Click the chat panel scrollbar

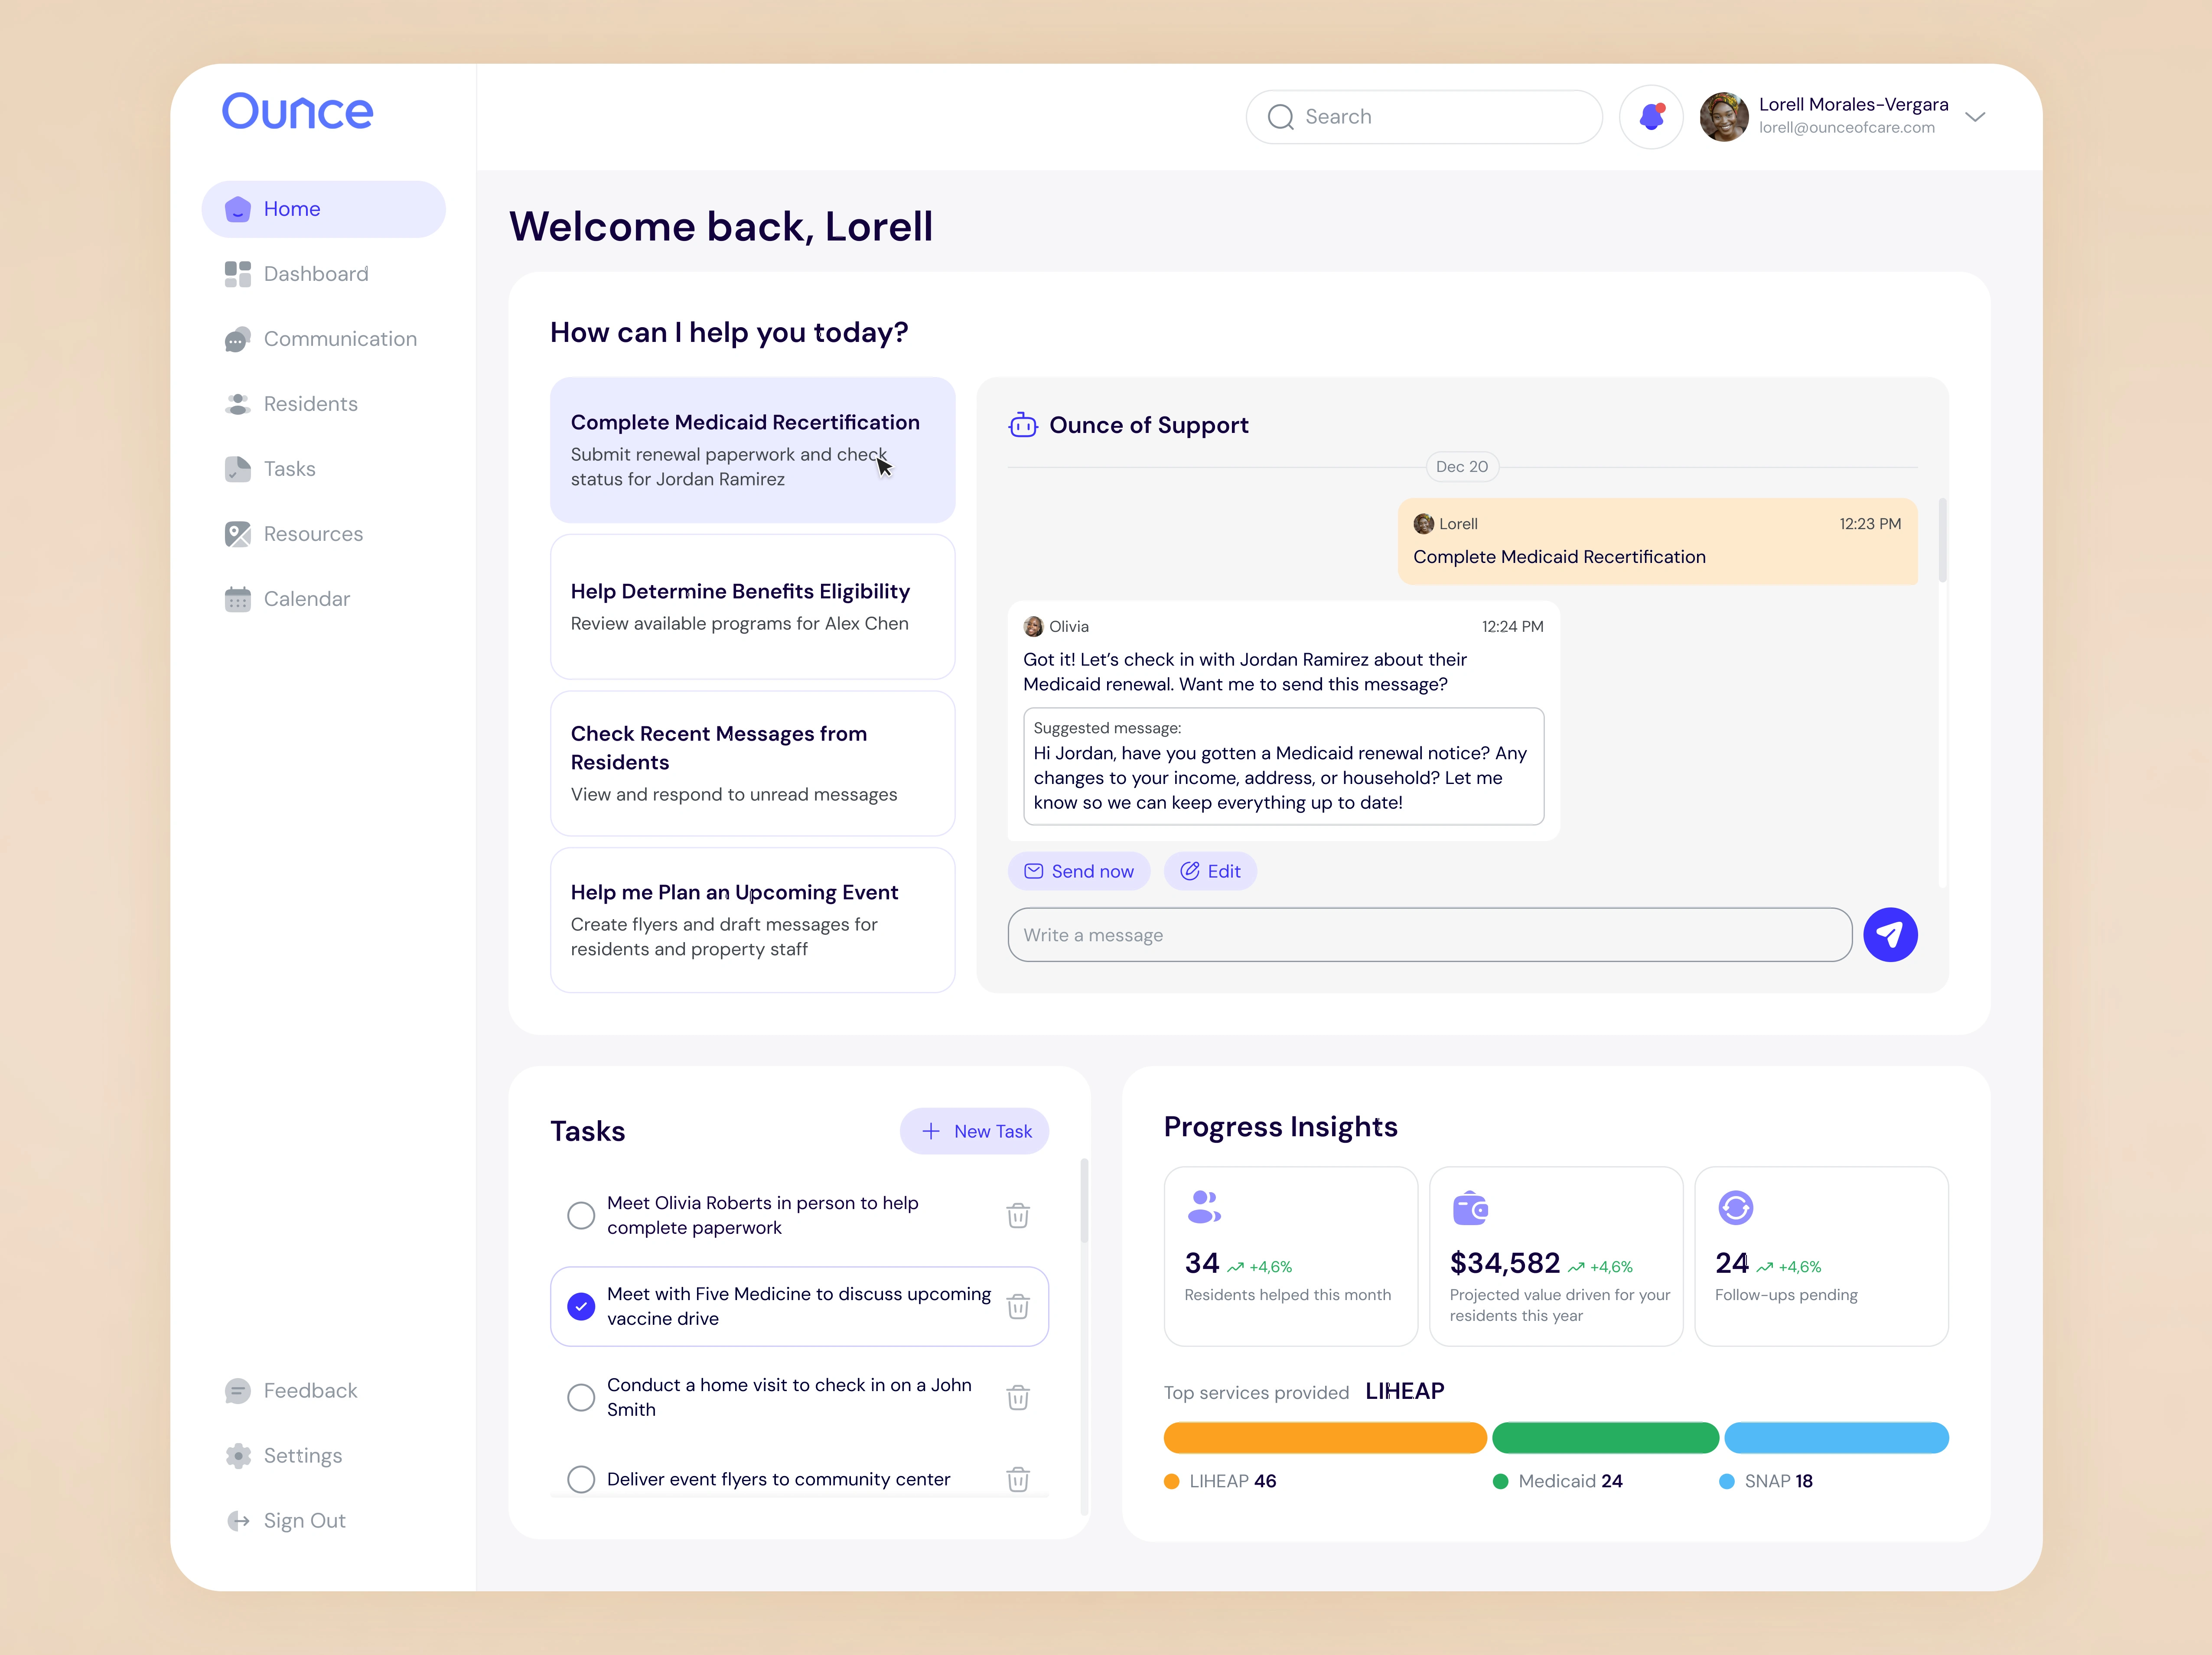pos(1942,540)
